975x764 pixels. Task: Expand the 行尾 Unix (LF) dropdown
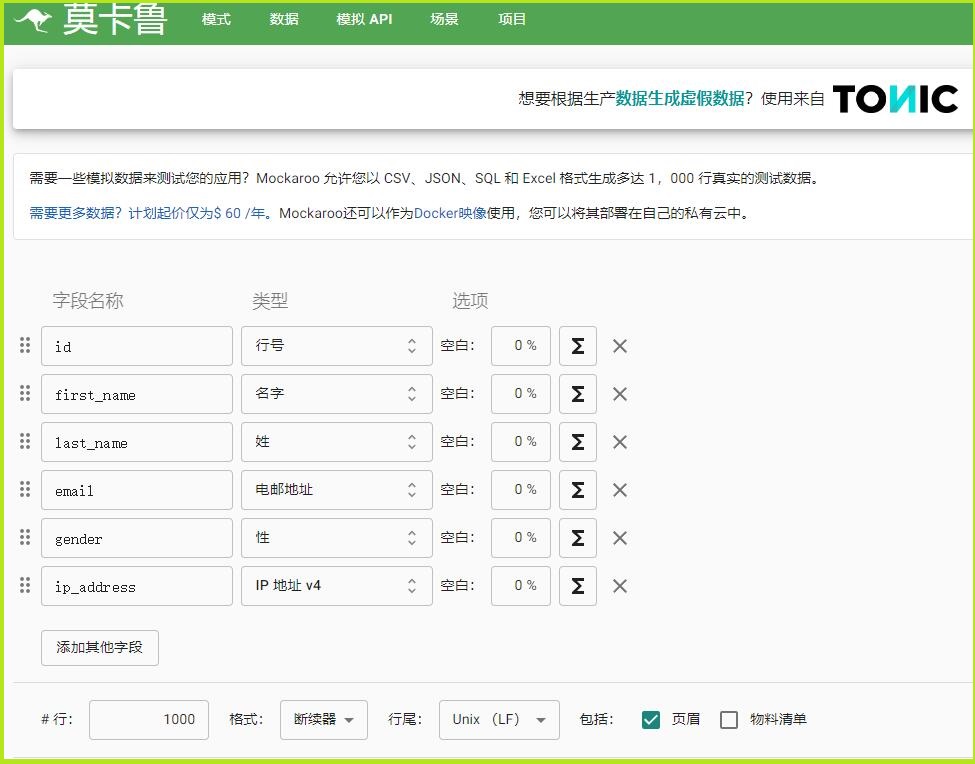pos(498,720)
